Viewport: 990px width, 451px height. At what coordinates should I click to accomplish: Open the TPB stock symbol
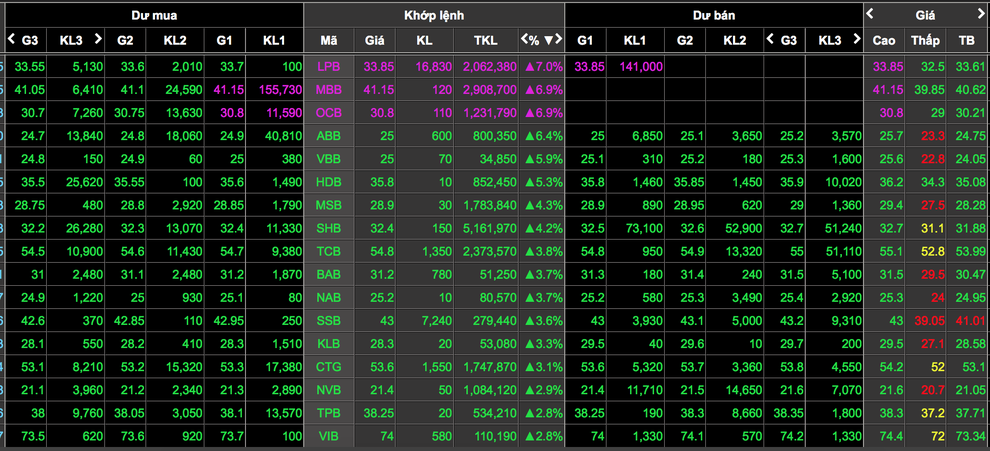(x=328, y=412)
